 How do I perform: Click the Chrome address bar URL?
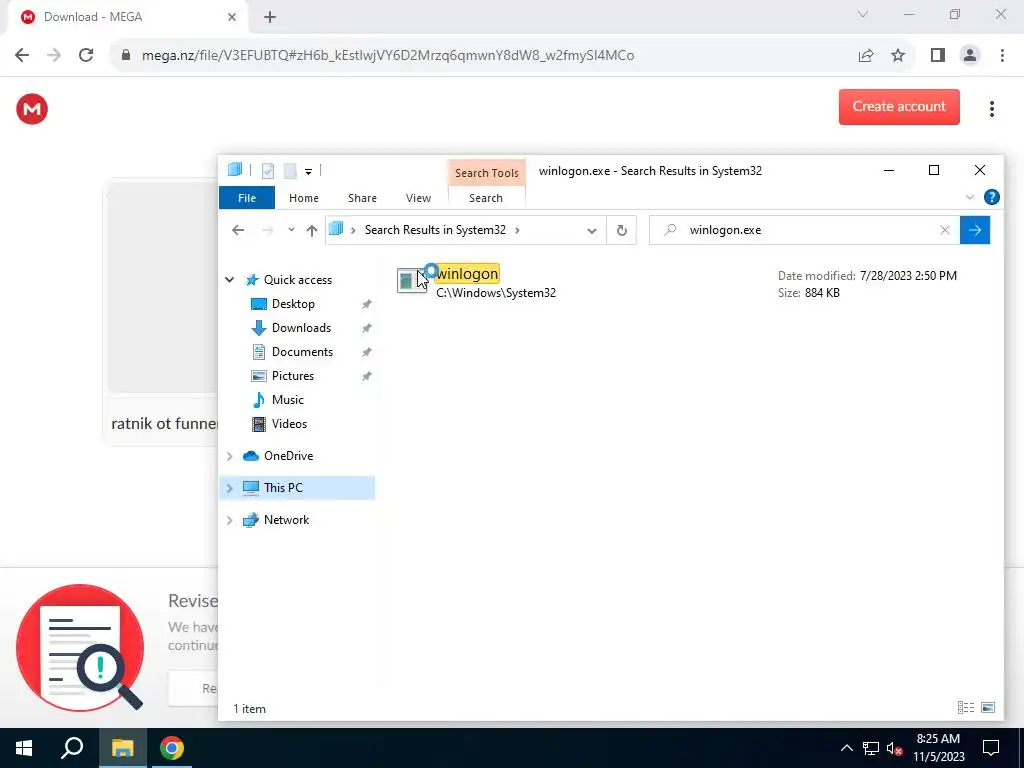click(x=388, y=56)
